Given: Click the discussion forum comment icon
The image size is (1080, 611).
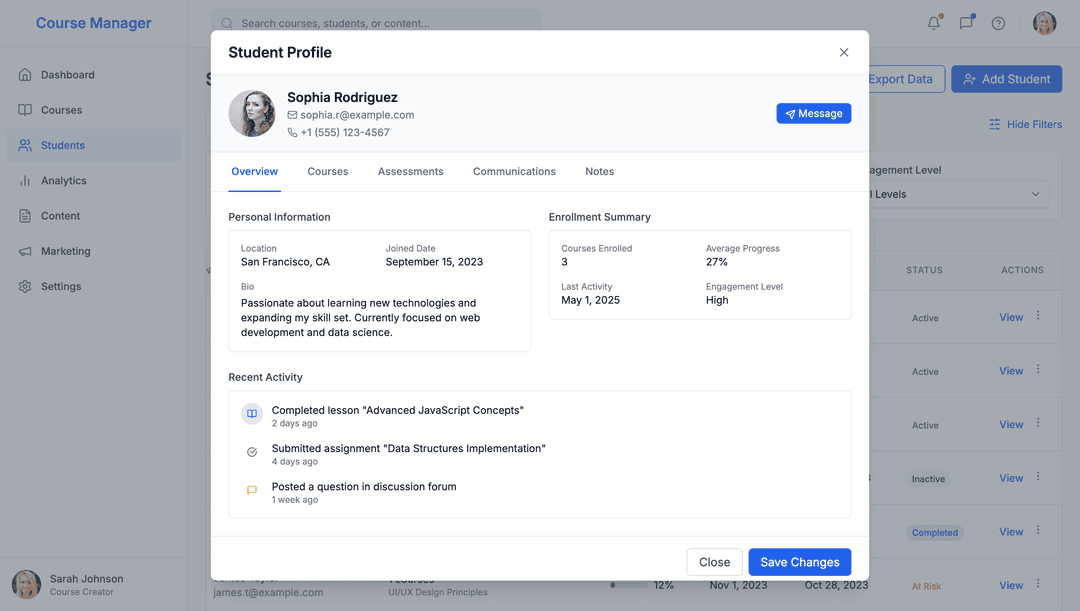Looking at the screenshot, I should pyautogui.click(x=252, y=490).
